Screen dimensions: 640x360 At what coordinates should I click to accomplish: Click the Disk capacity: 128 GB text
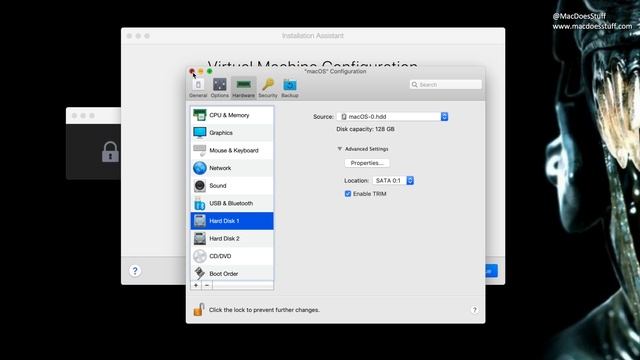(x=365, y=129)
